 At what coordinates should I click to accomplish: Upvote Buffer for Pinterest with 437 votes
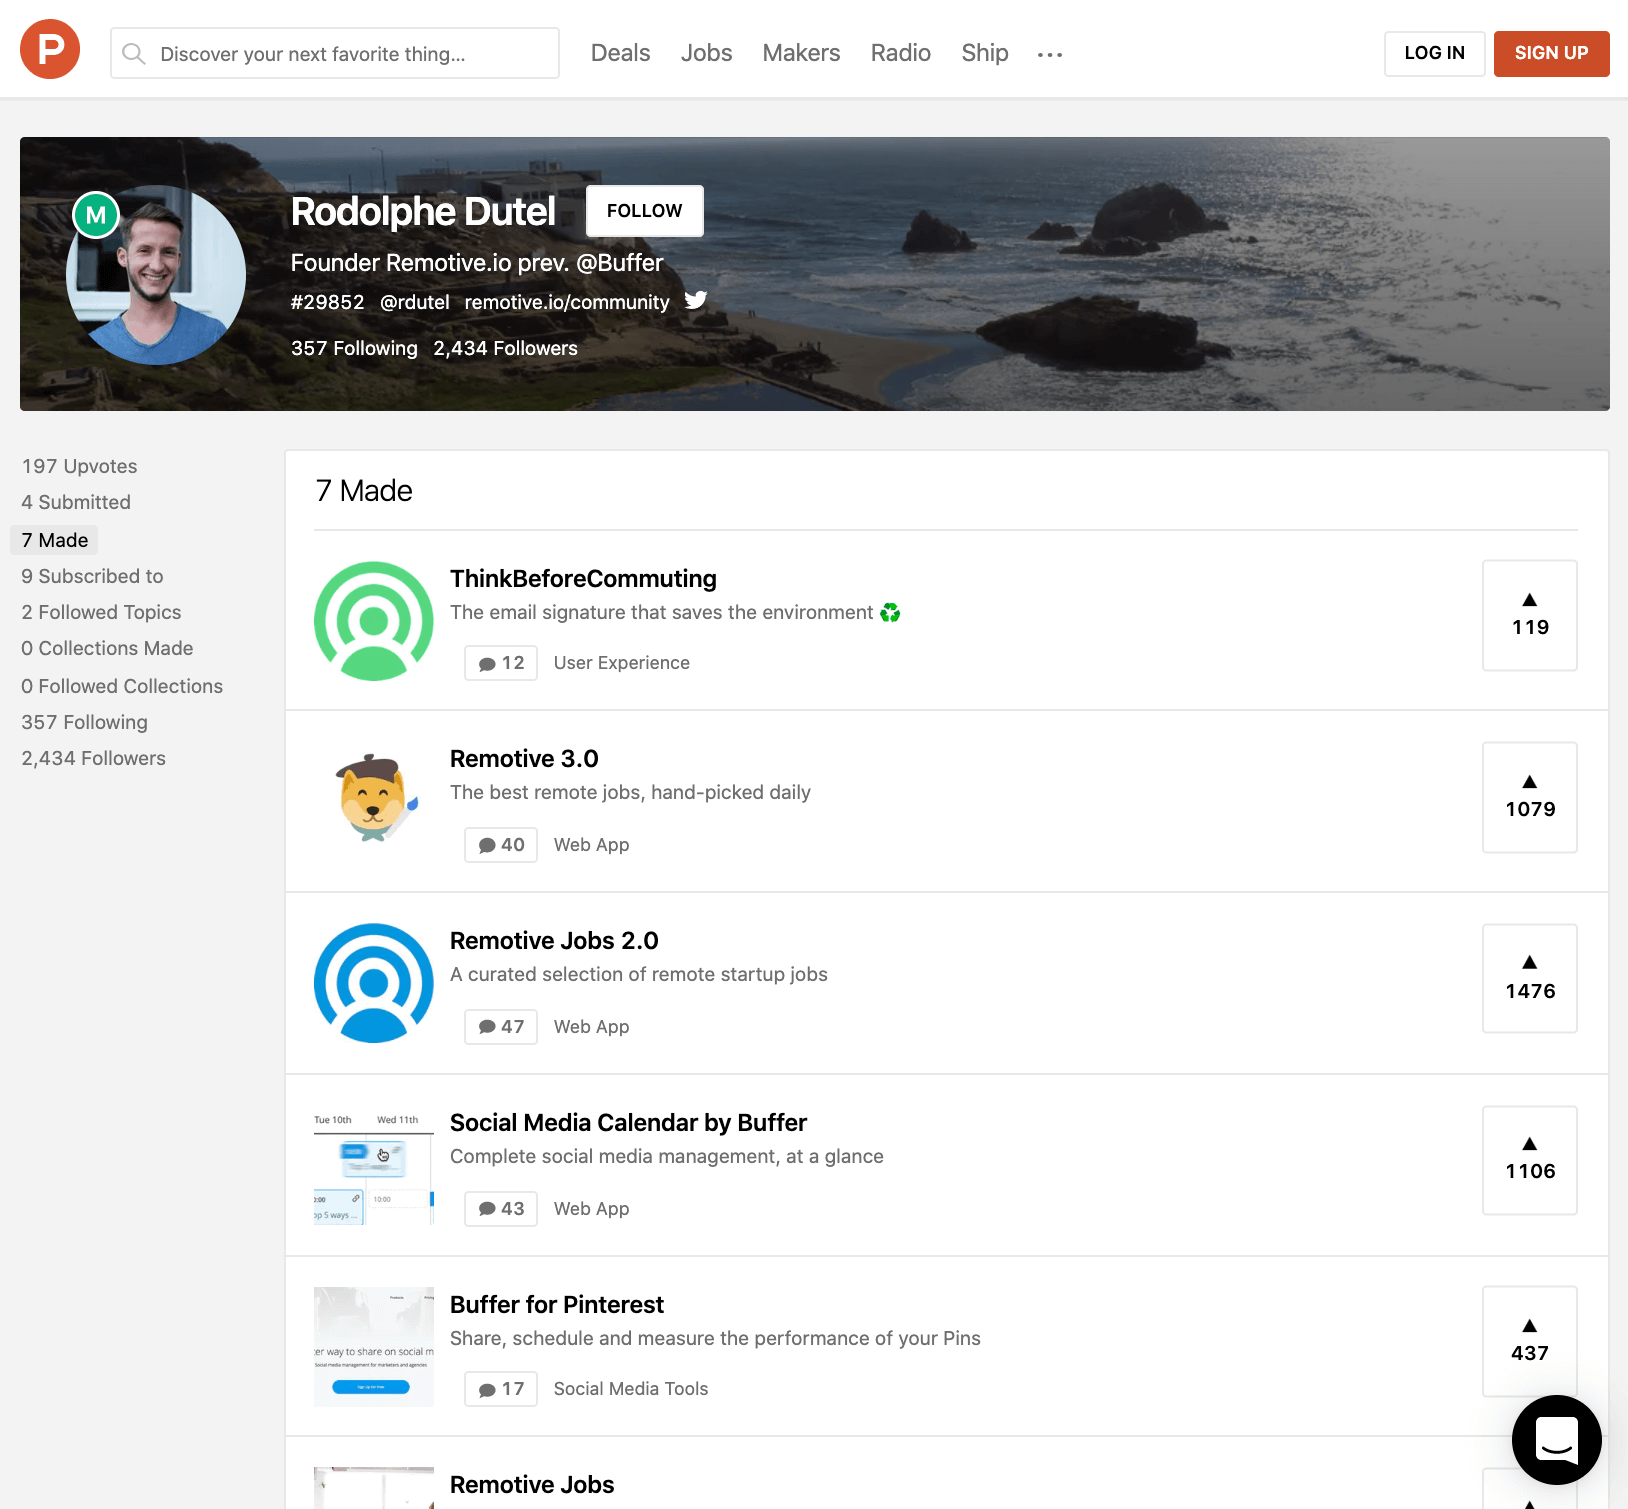[1530, 1341]
